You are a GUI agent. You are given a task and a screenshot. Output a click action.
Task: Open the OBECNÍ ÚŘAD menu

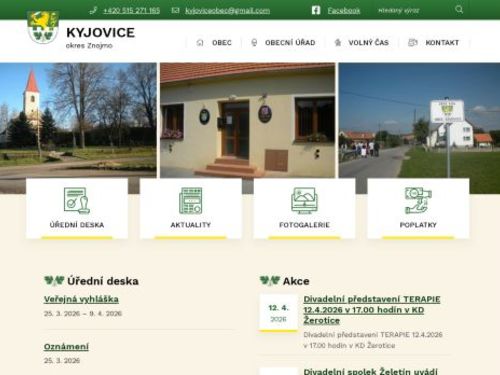290,43
